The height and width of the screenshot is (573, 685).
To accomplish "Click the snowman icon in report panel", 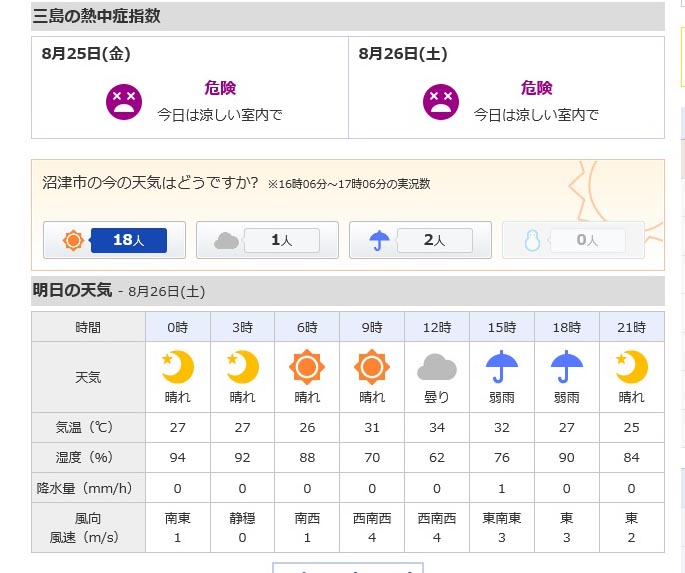I will point(532,240).
